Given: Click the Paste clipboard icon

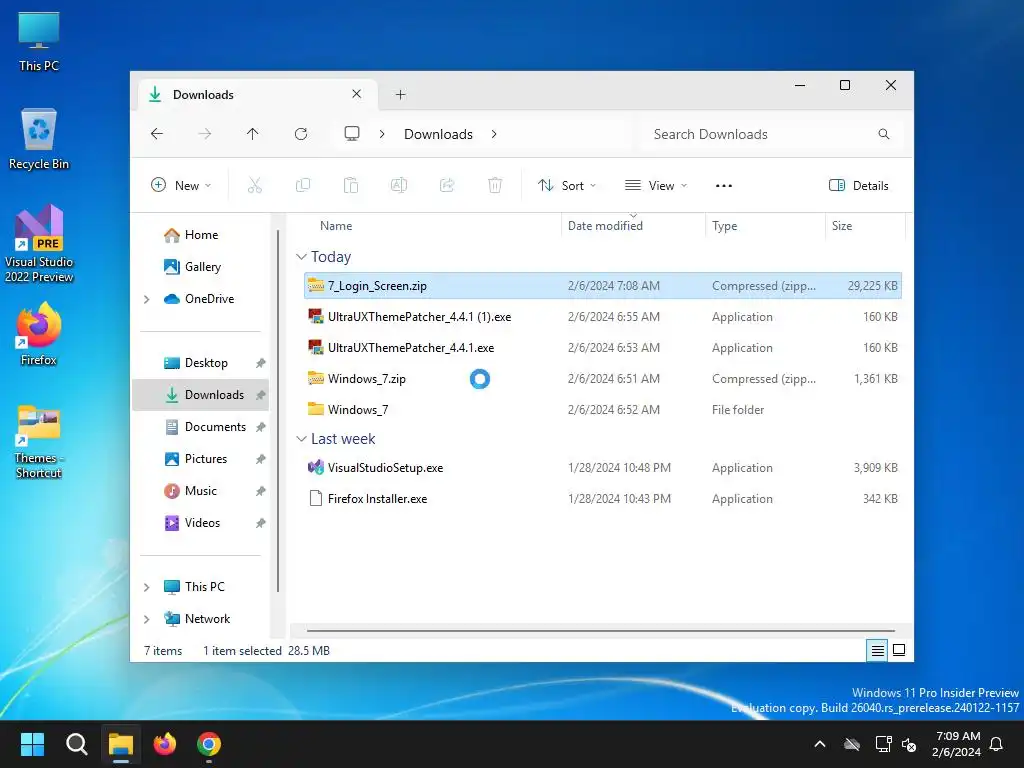Looking at the screenshot, I should coord(351,185).
